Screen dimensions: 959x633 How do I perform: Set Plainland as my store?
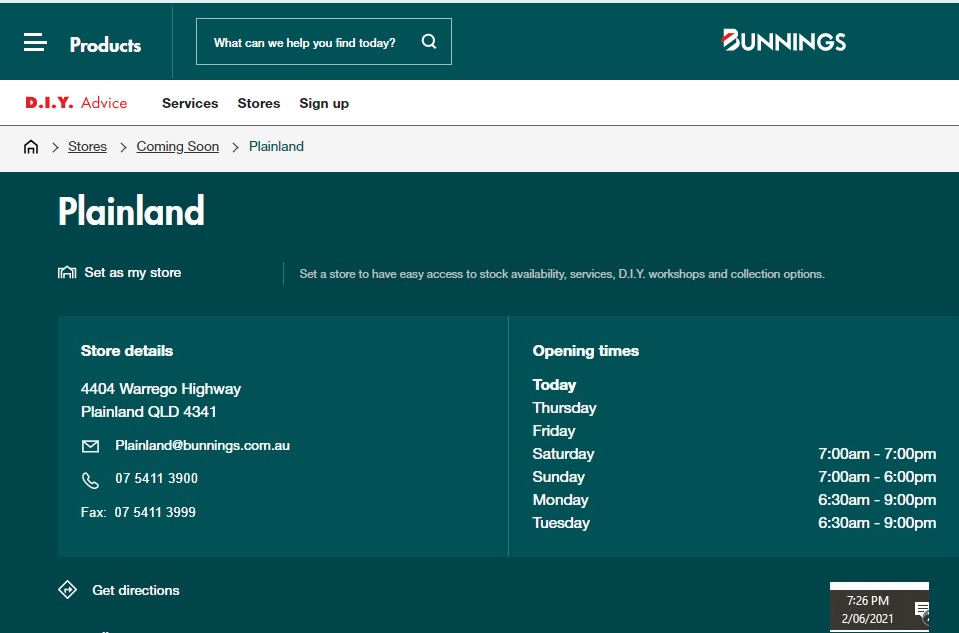pyautogui.click(x=132, y=273)
